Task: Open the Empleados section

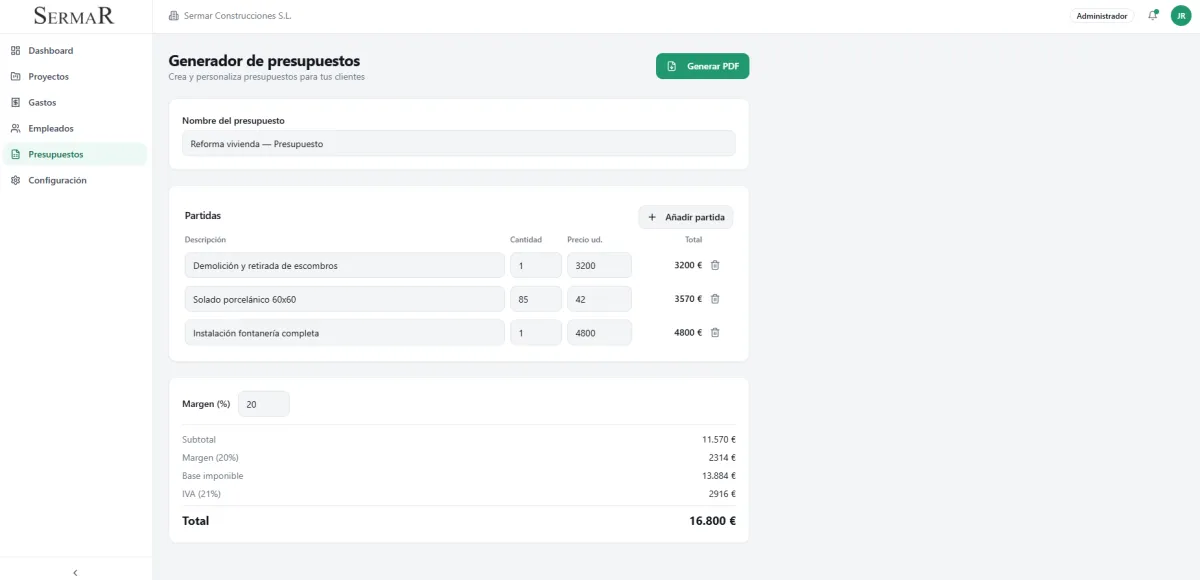Action: click(50, 128)
